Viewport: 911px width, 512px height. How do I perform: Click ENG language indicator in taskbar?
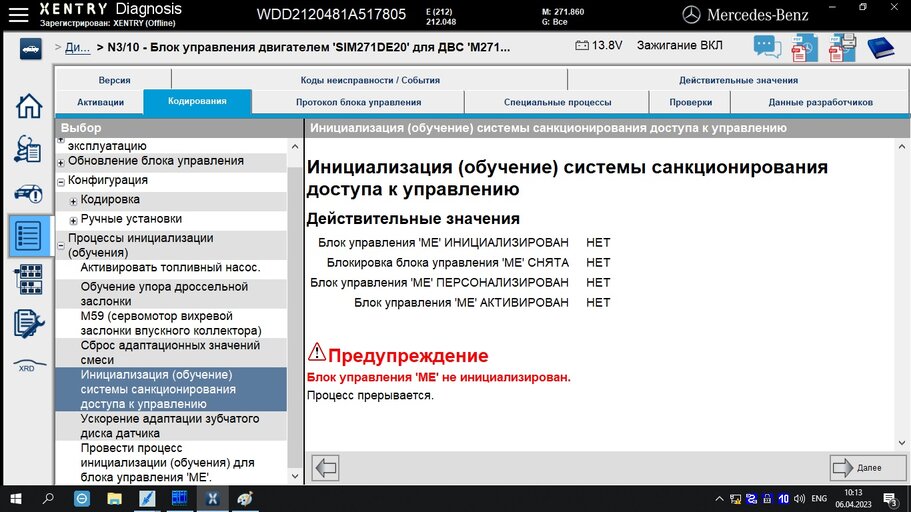(819, 499)
